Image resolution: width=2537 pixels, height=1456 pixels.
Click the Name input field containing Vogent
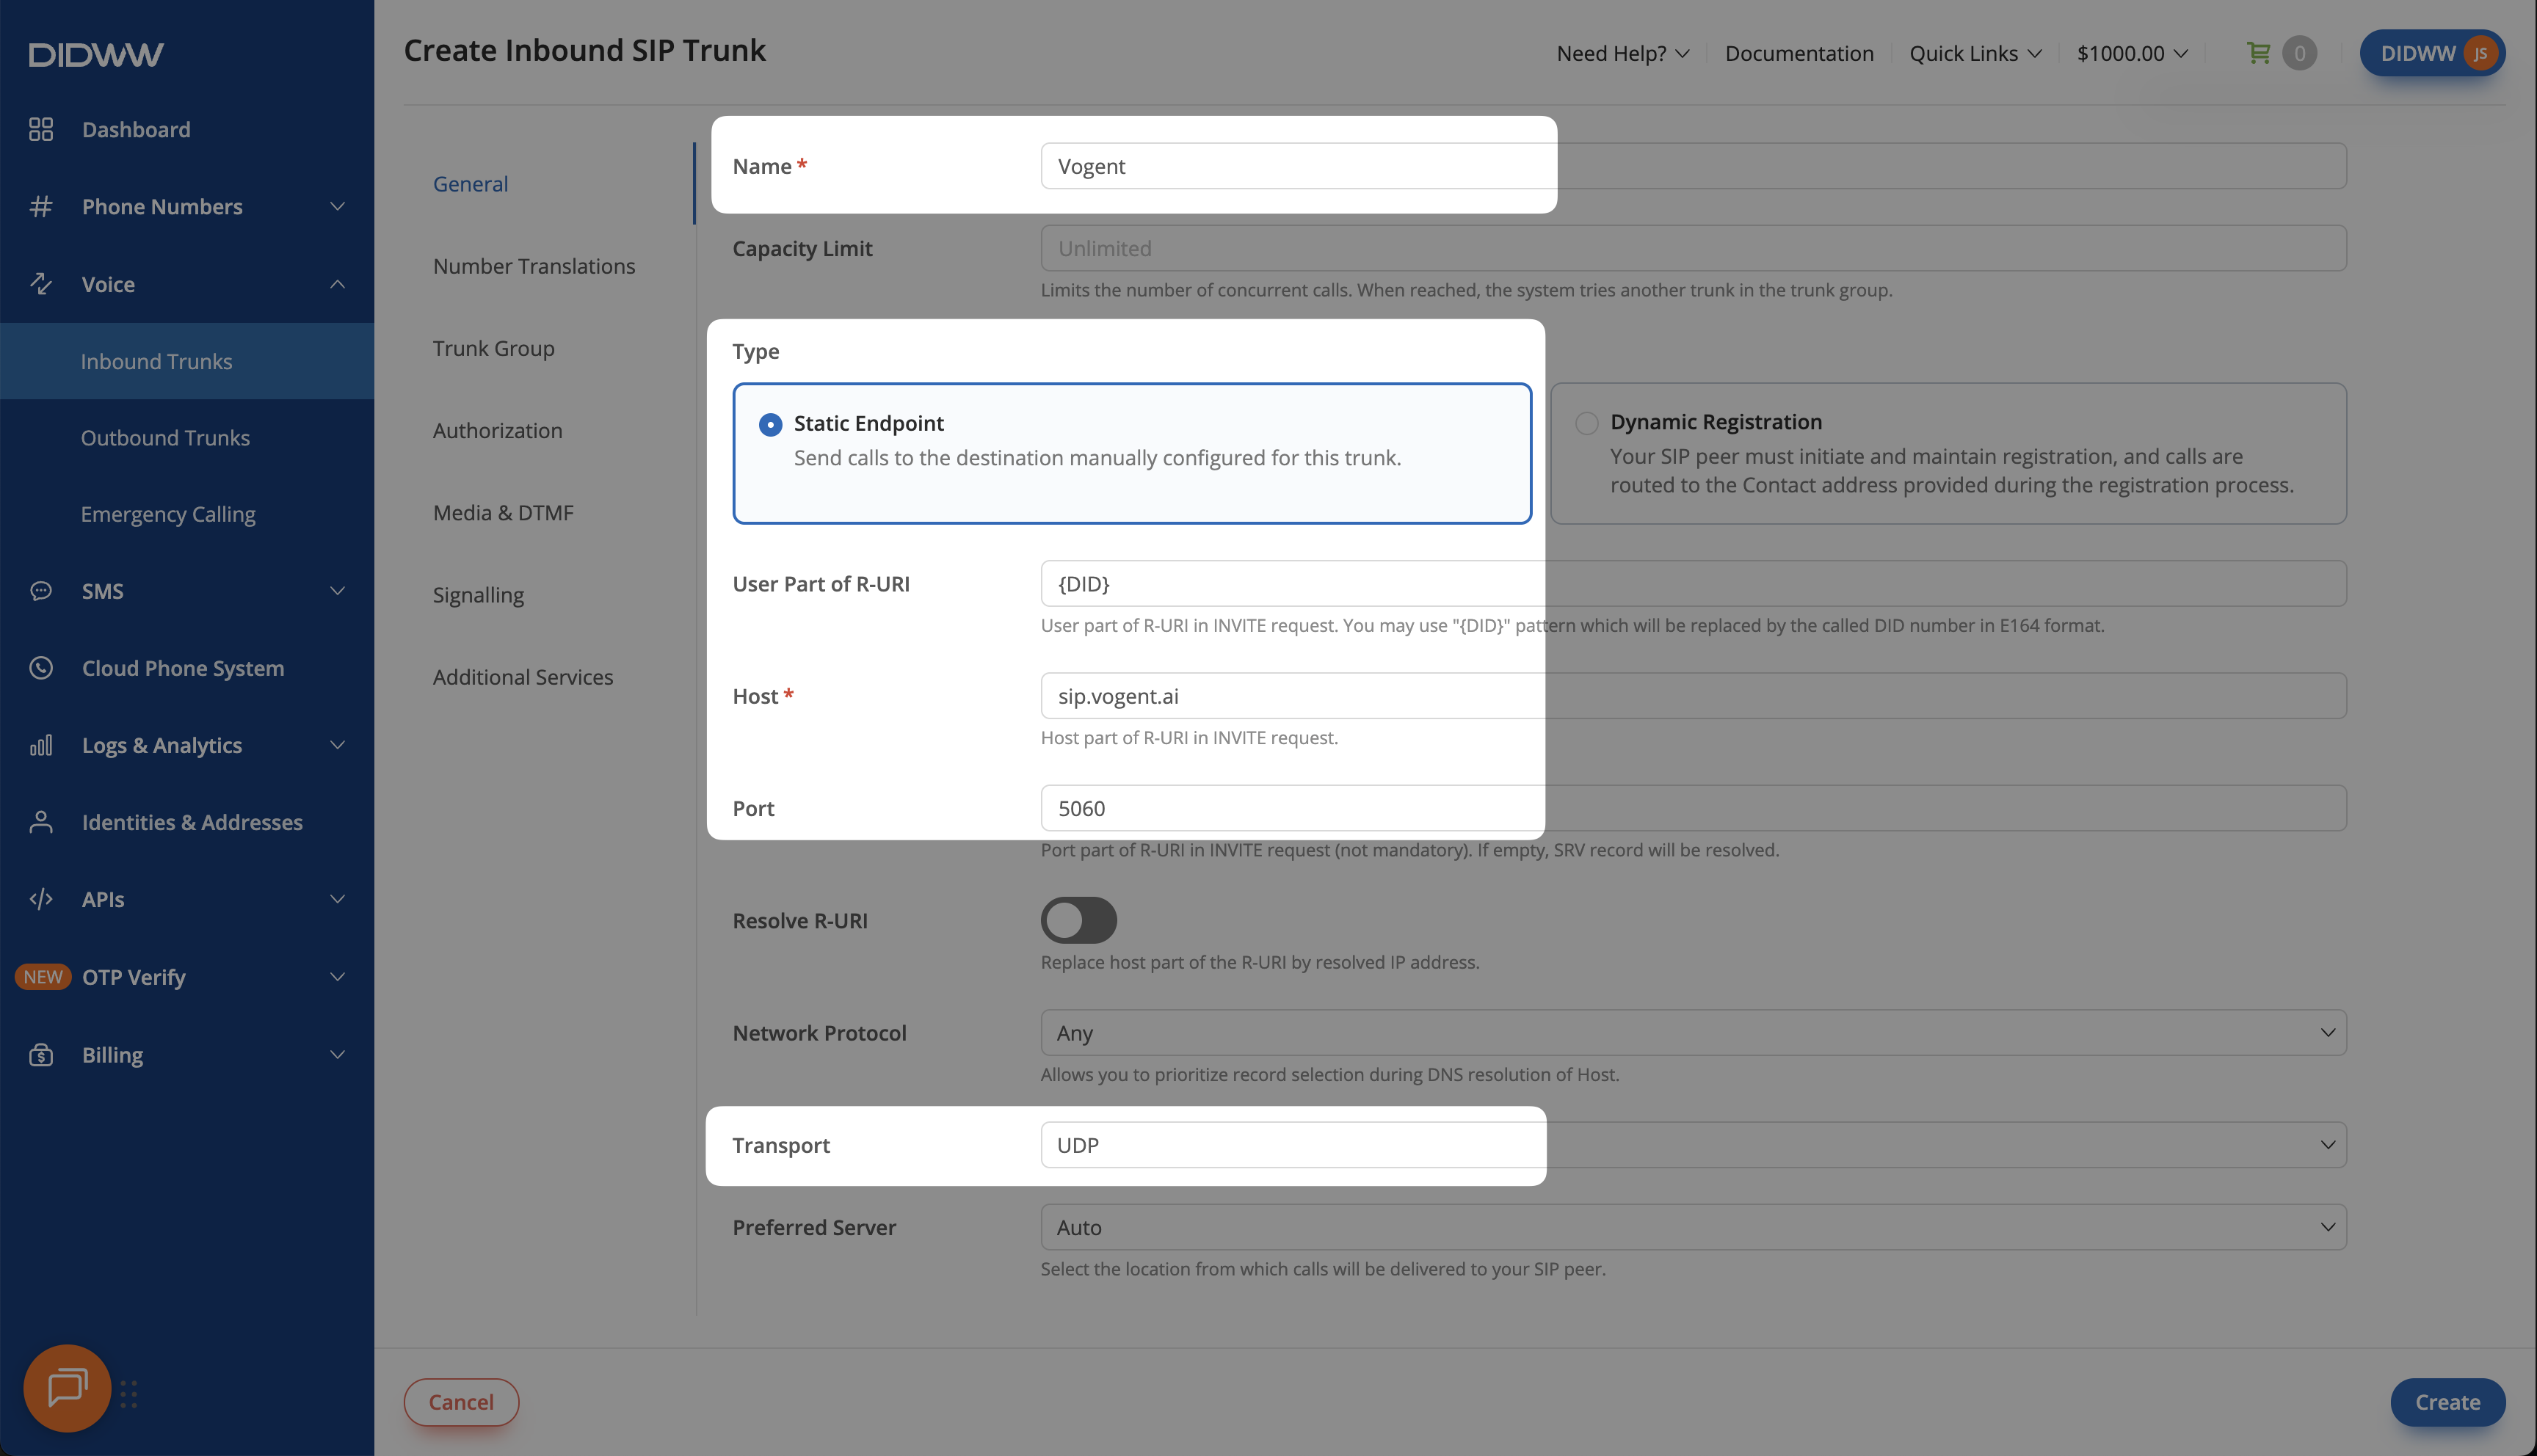(x=1693, y=166)
